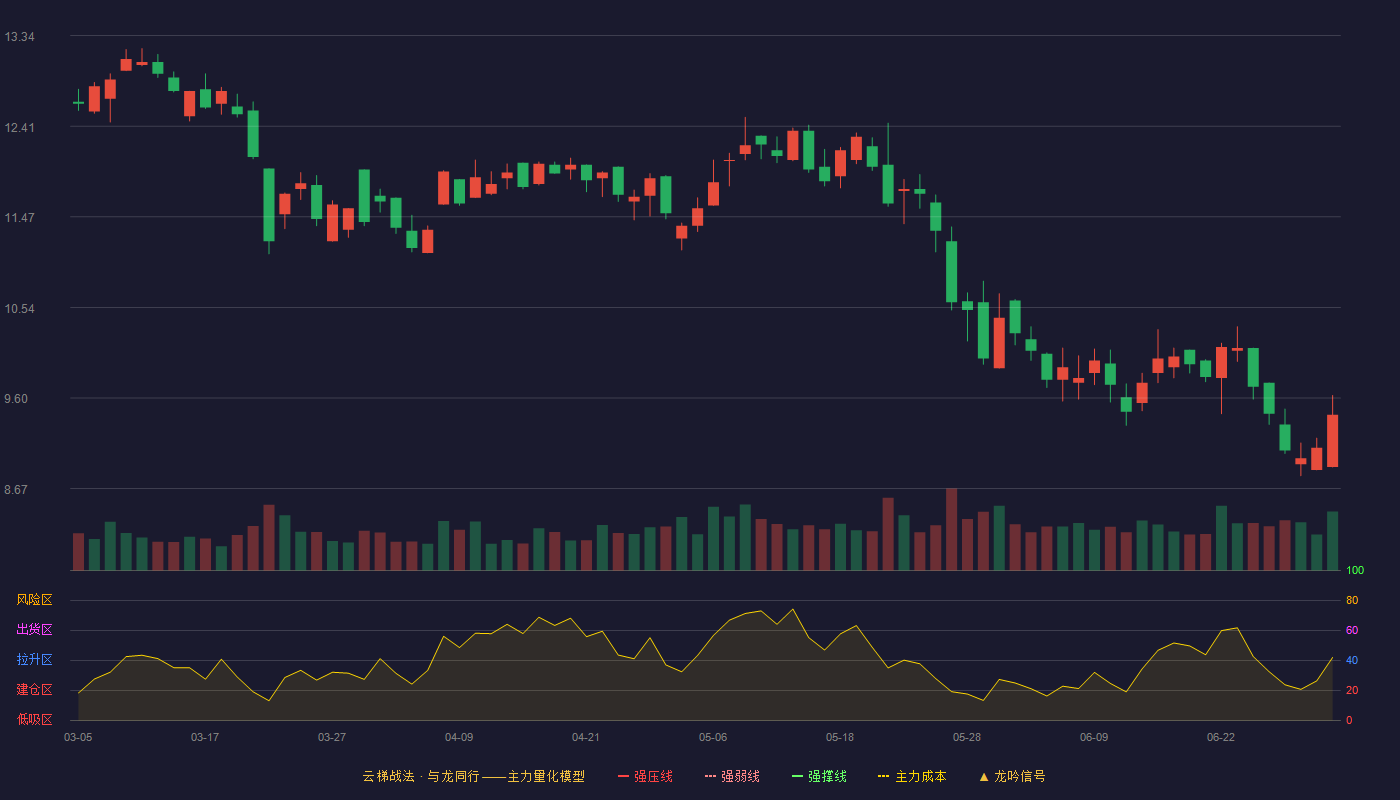This screenshot has width=1400, height=800.
Task: Click the purple 60 indicator axis value
Action: pos(1352,630)
